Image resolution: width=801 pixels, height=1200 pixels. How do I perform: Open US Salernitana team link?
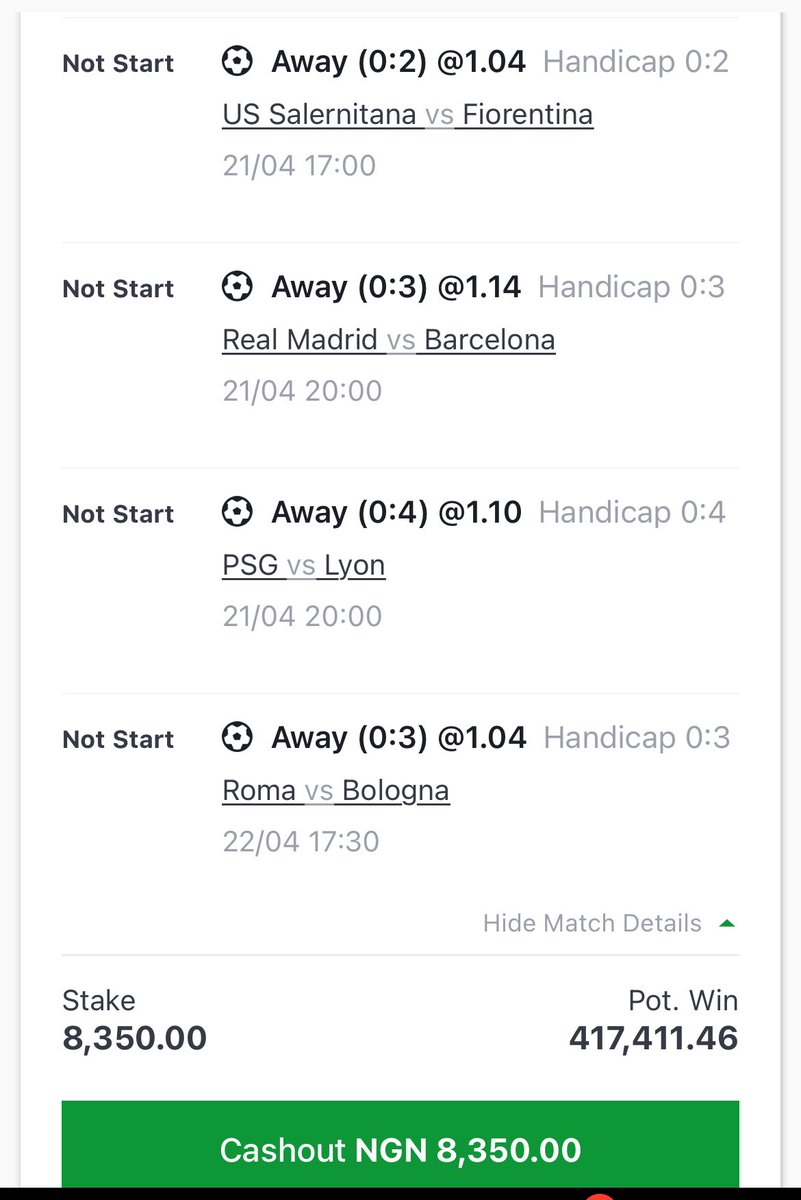tap(320, 115)
